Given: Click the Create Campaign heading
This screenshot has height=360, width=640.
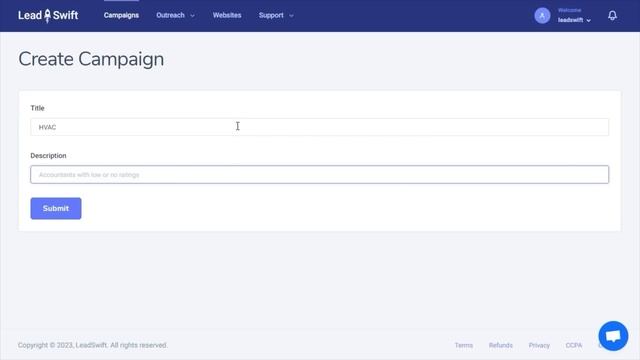Looking at the screenshot, I should pos(91,59).
